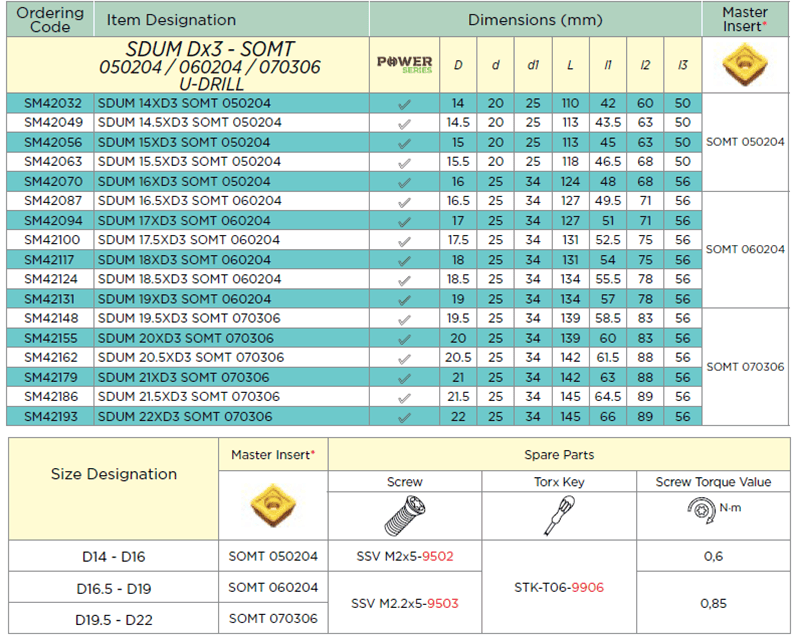Select ordering code SM42032
This screenshot has height=638, width=800.
point(53,103)
